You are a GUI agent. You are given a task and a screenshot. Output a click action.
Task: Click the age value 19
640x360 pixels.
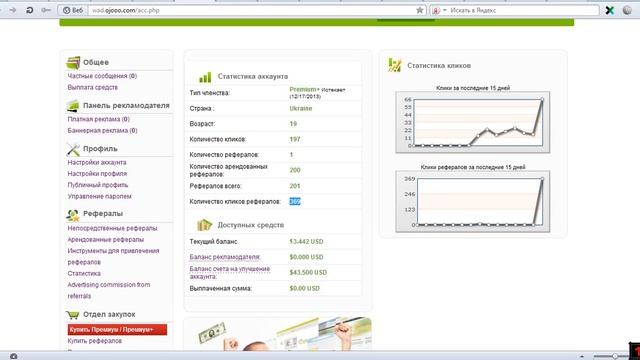pos(293,124)
